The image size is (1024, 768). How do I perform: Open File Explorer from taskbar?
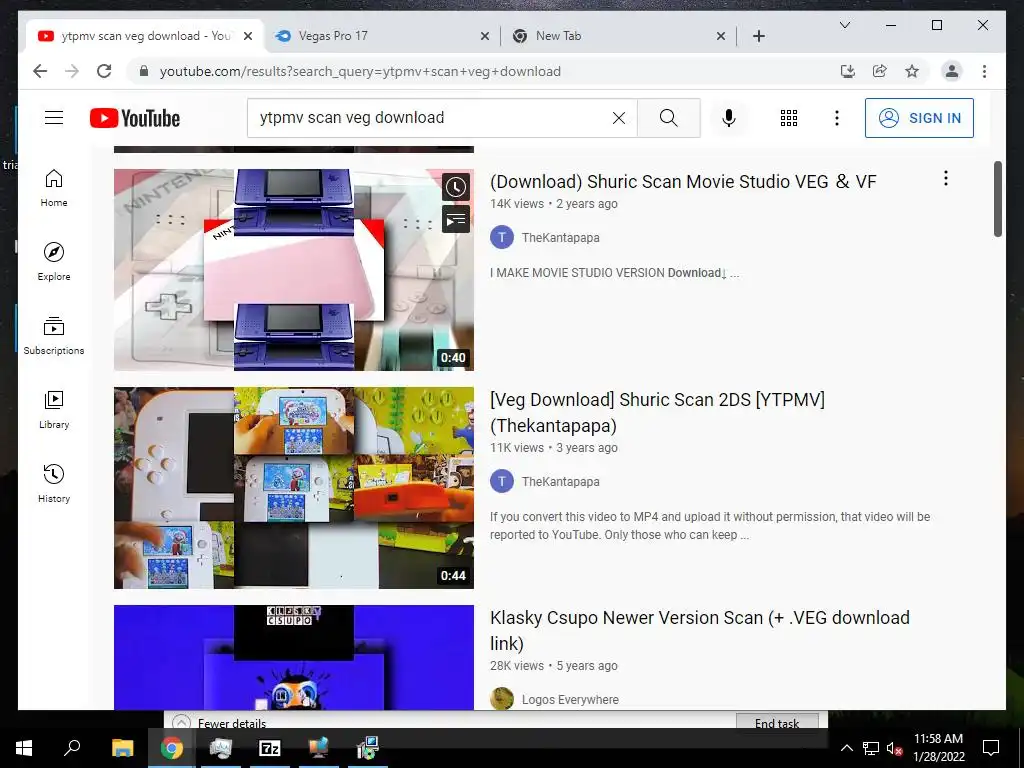pos(122,748)
